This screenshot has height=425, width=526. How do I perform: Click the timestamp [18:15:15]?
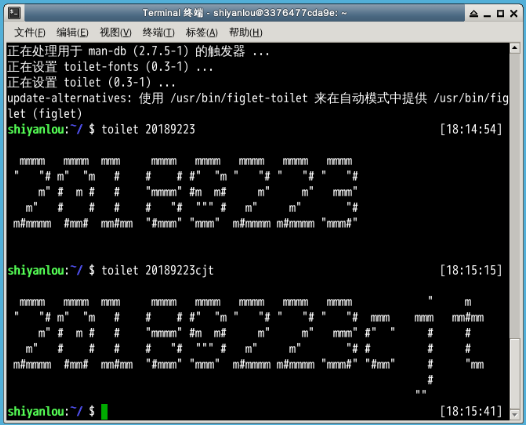471,270
